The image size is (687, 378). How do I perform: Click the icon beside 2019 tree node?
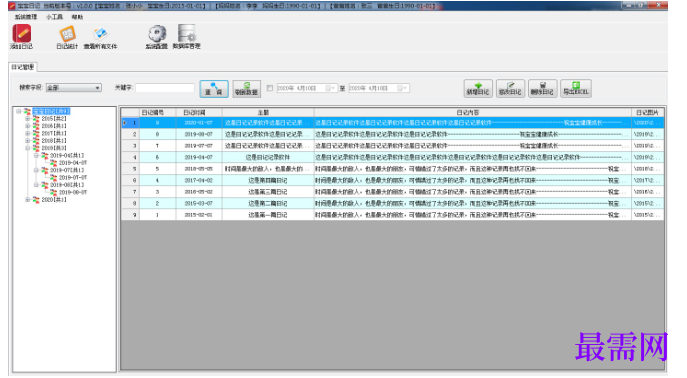[36, 148]
